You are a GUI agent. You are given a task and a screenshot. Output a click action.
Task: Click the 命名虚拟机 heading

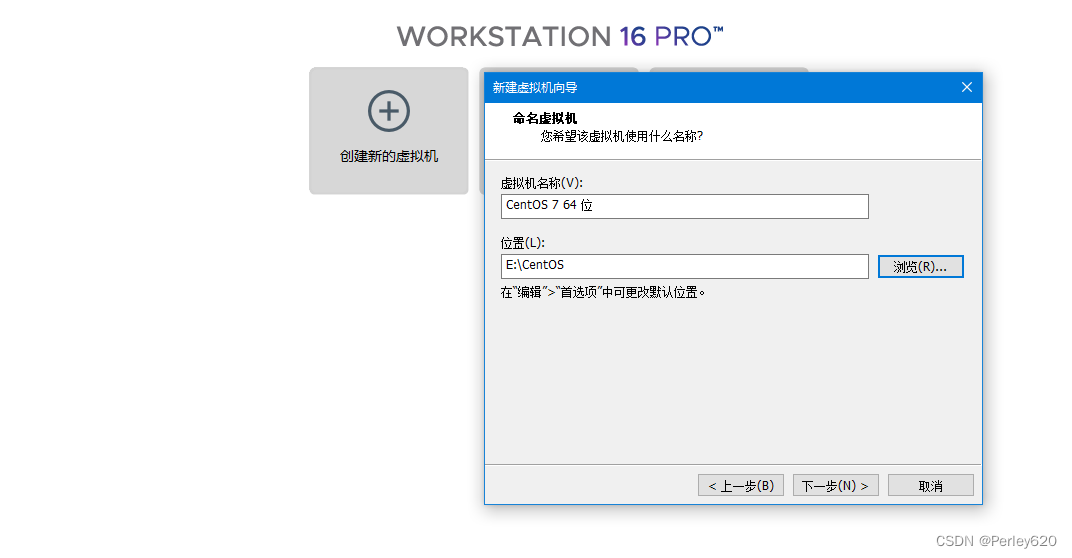pyautogui.click(x=544, y=118)
